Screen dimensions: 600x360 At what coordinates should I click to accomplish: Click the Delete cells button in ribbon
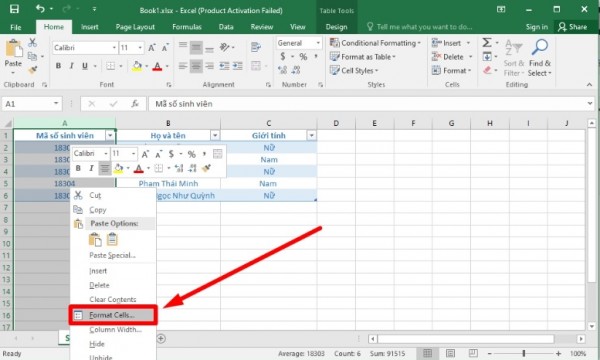coord(448,57)
